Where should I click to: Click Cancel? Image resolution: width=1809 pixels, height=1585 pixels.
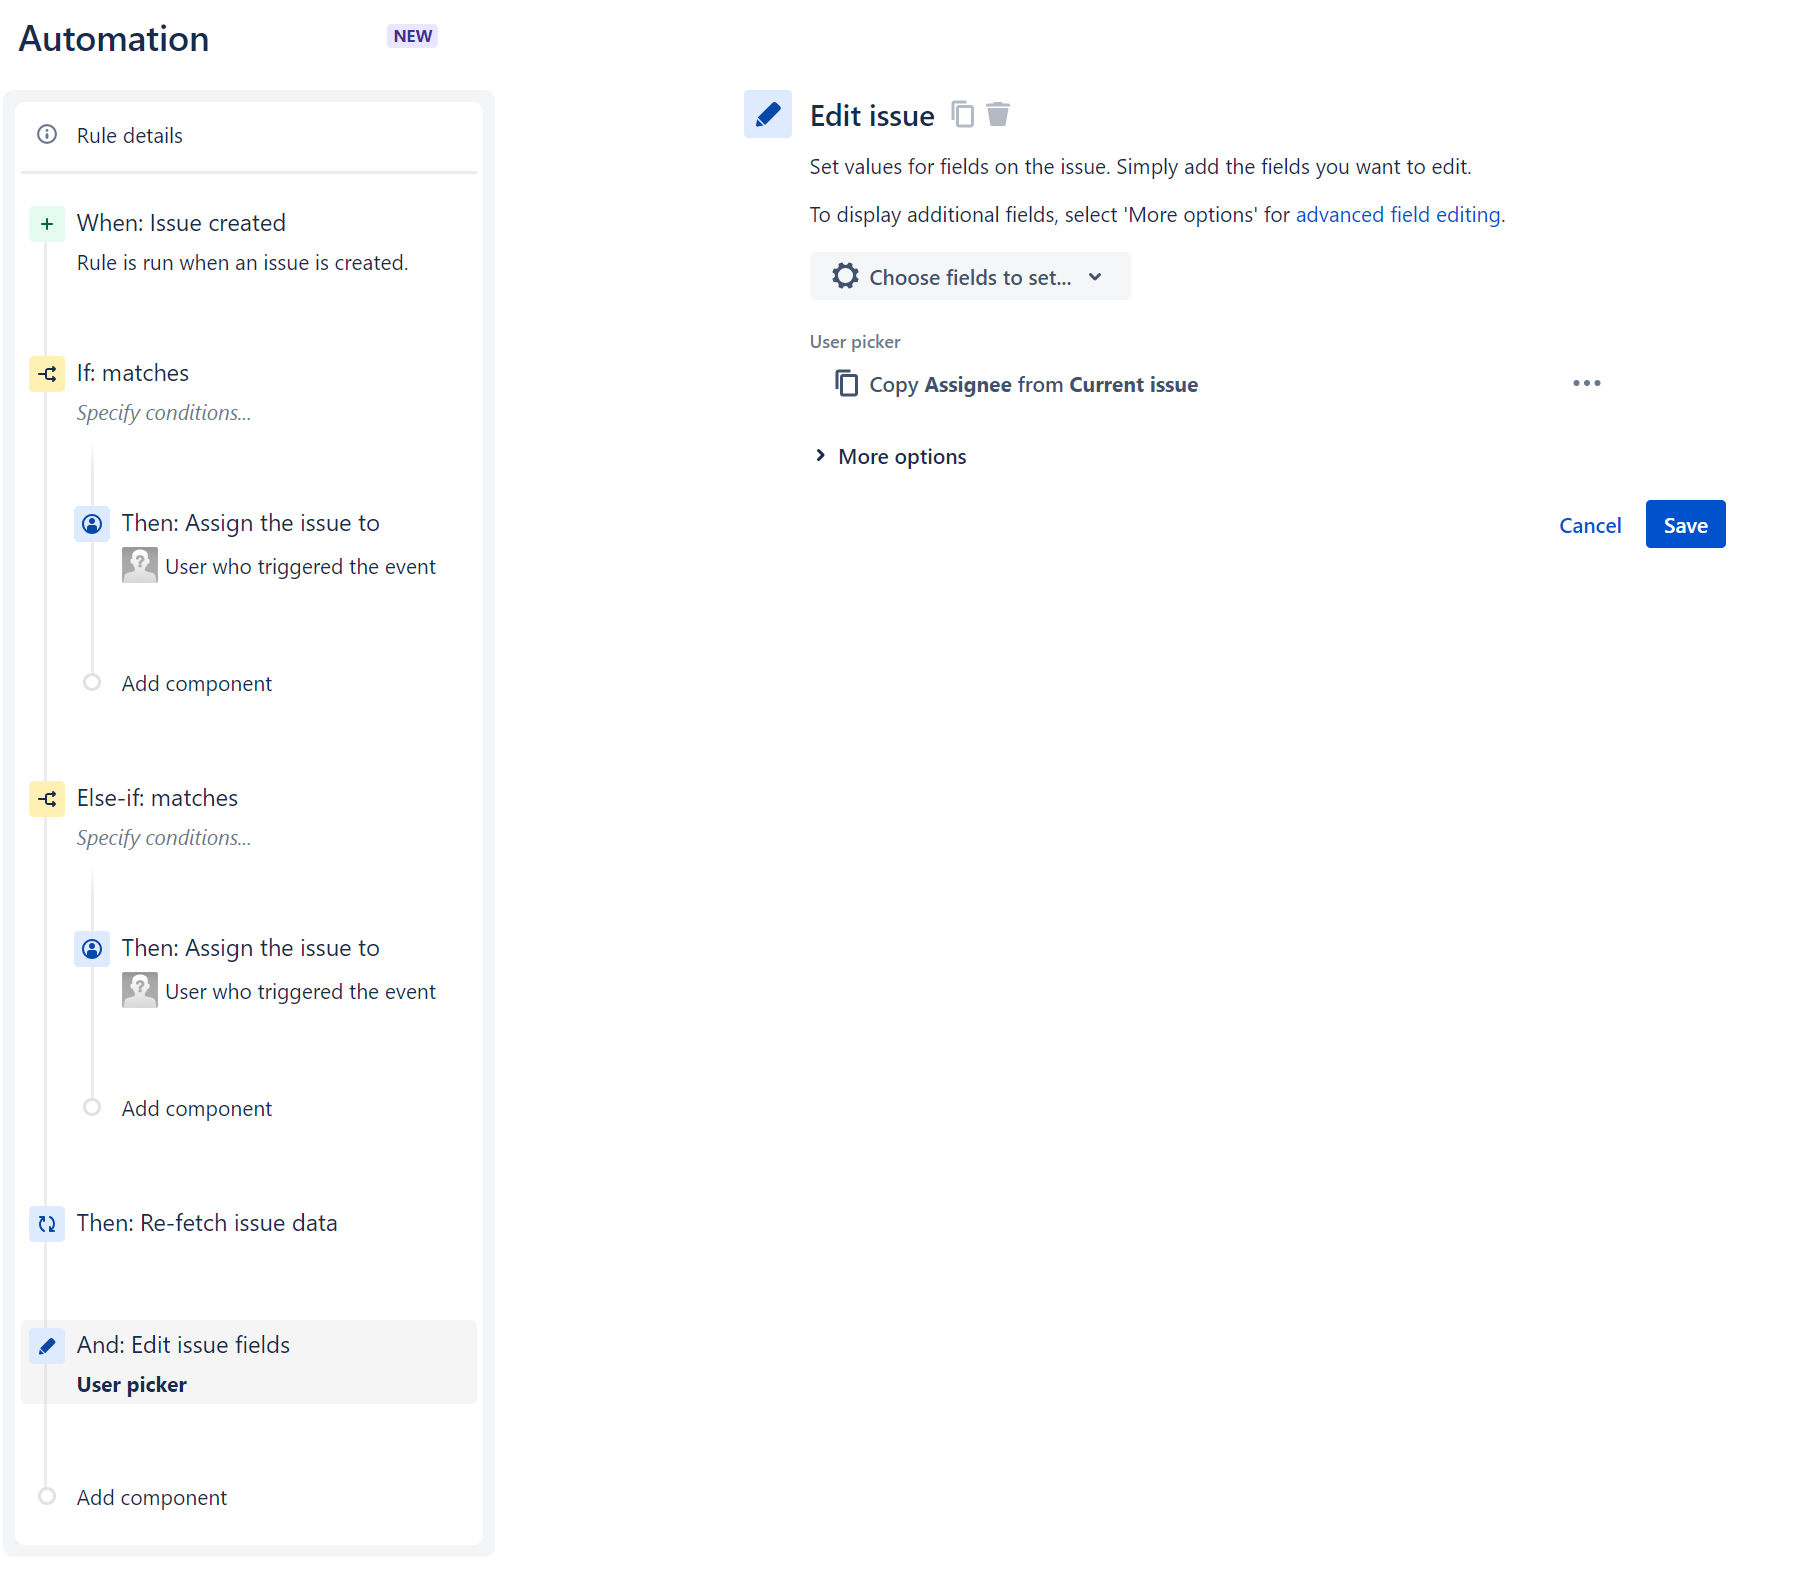point(1590,525)
